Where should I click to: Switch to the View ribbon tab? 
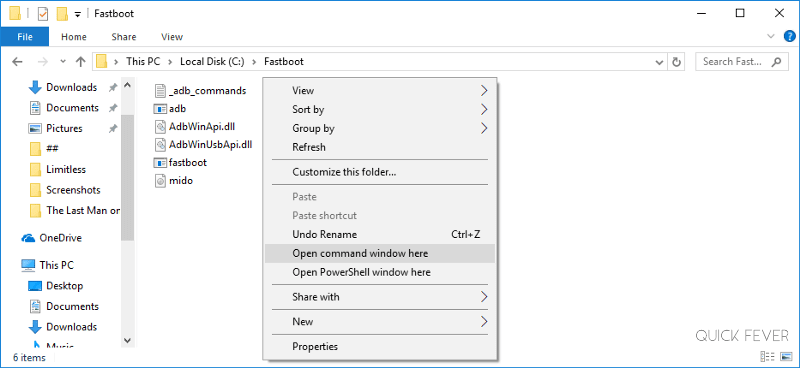172,37
